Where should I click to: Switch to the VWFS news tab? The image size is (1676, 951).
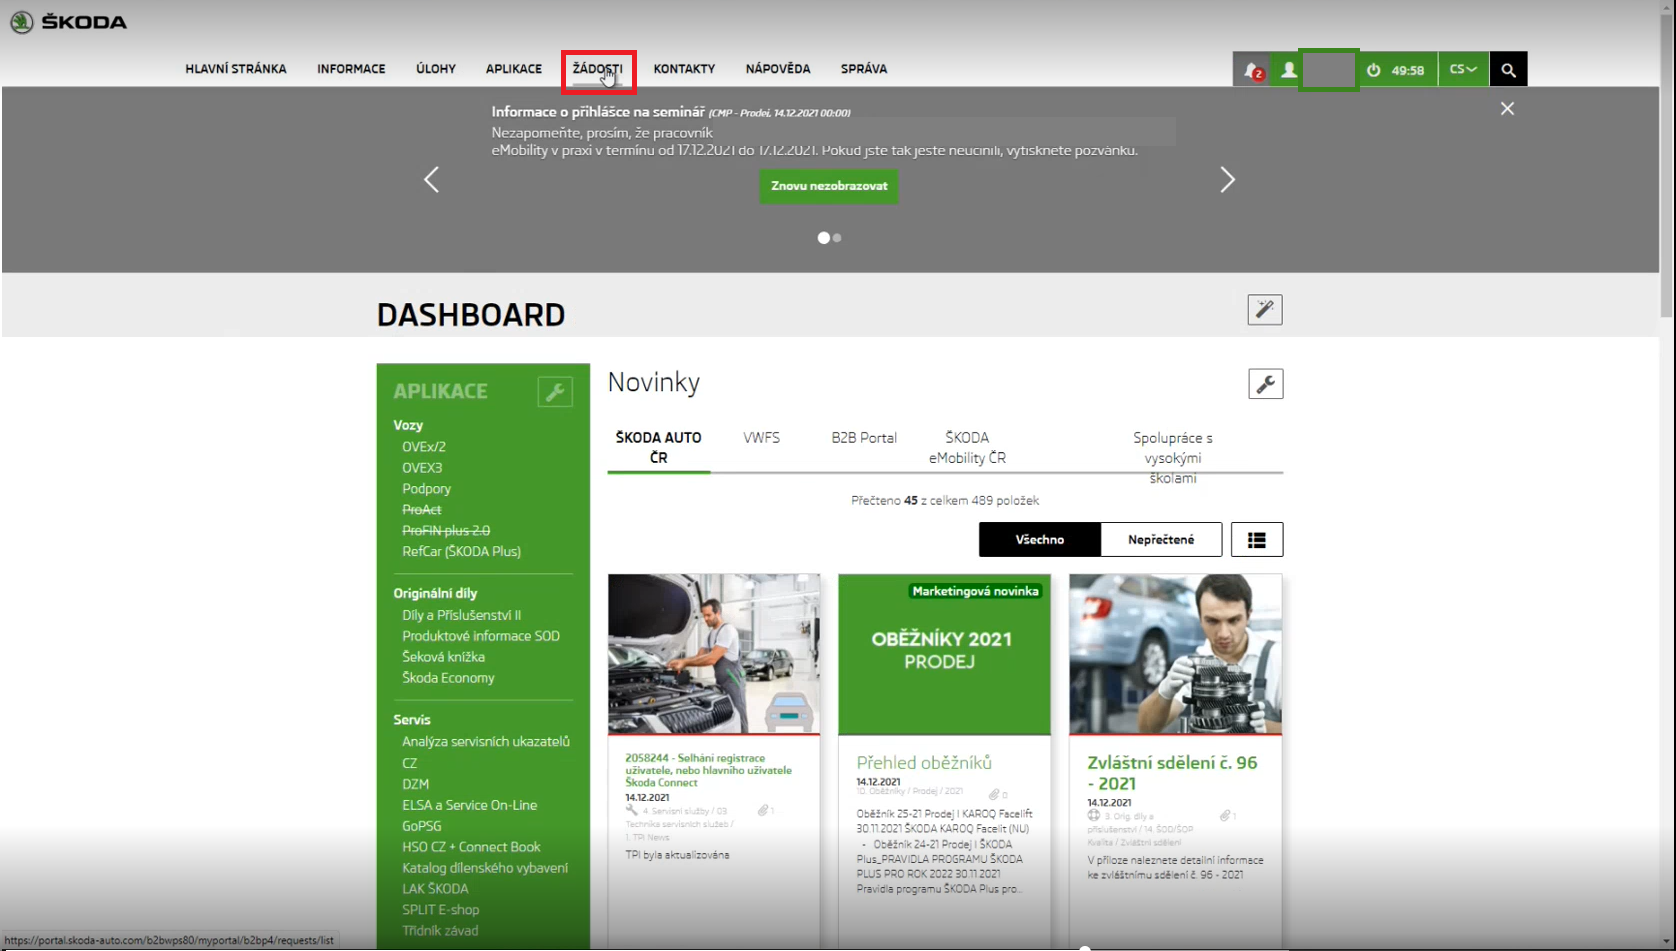click(761, 438)
